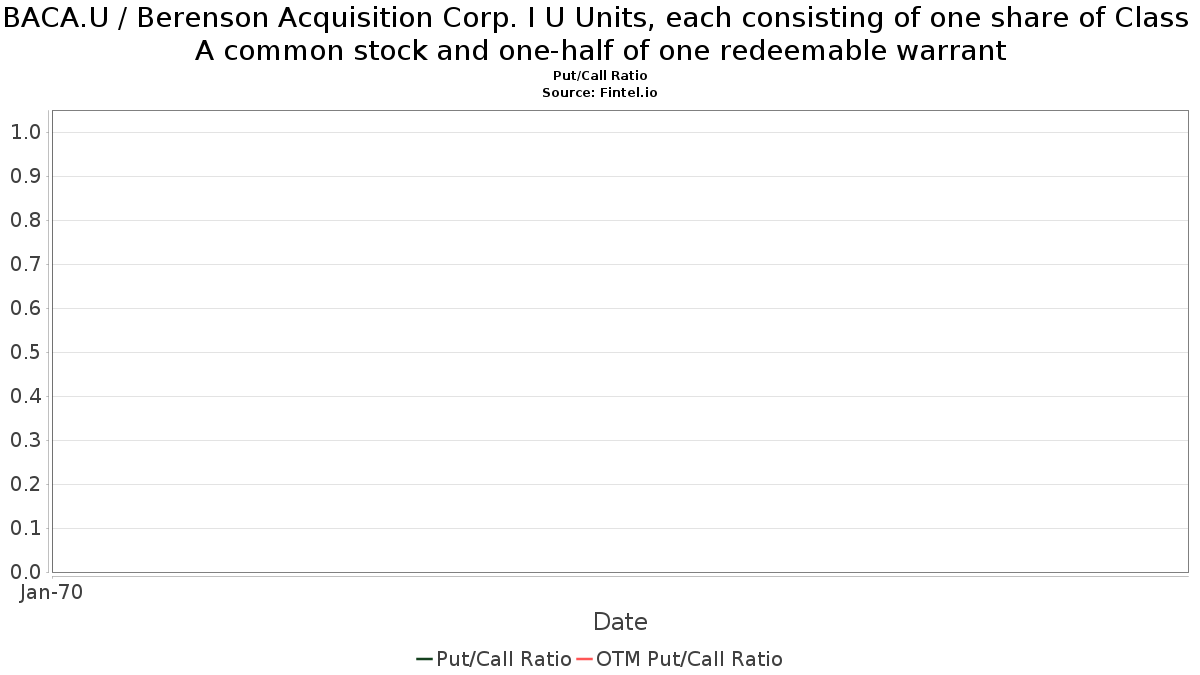Toggle the OTM Put/Call Ratio legend entry
The width and height of the screenshot is (1200, 675).
coord(679,659)
